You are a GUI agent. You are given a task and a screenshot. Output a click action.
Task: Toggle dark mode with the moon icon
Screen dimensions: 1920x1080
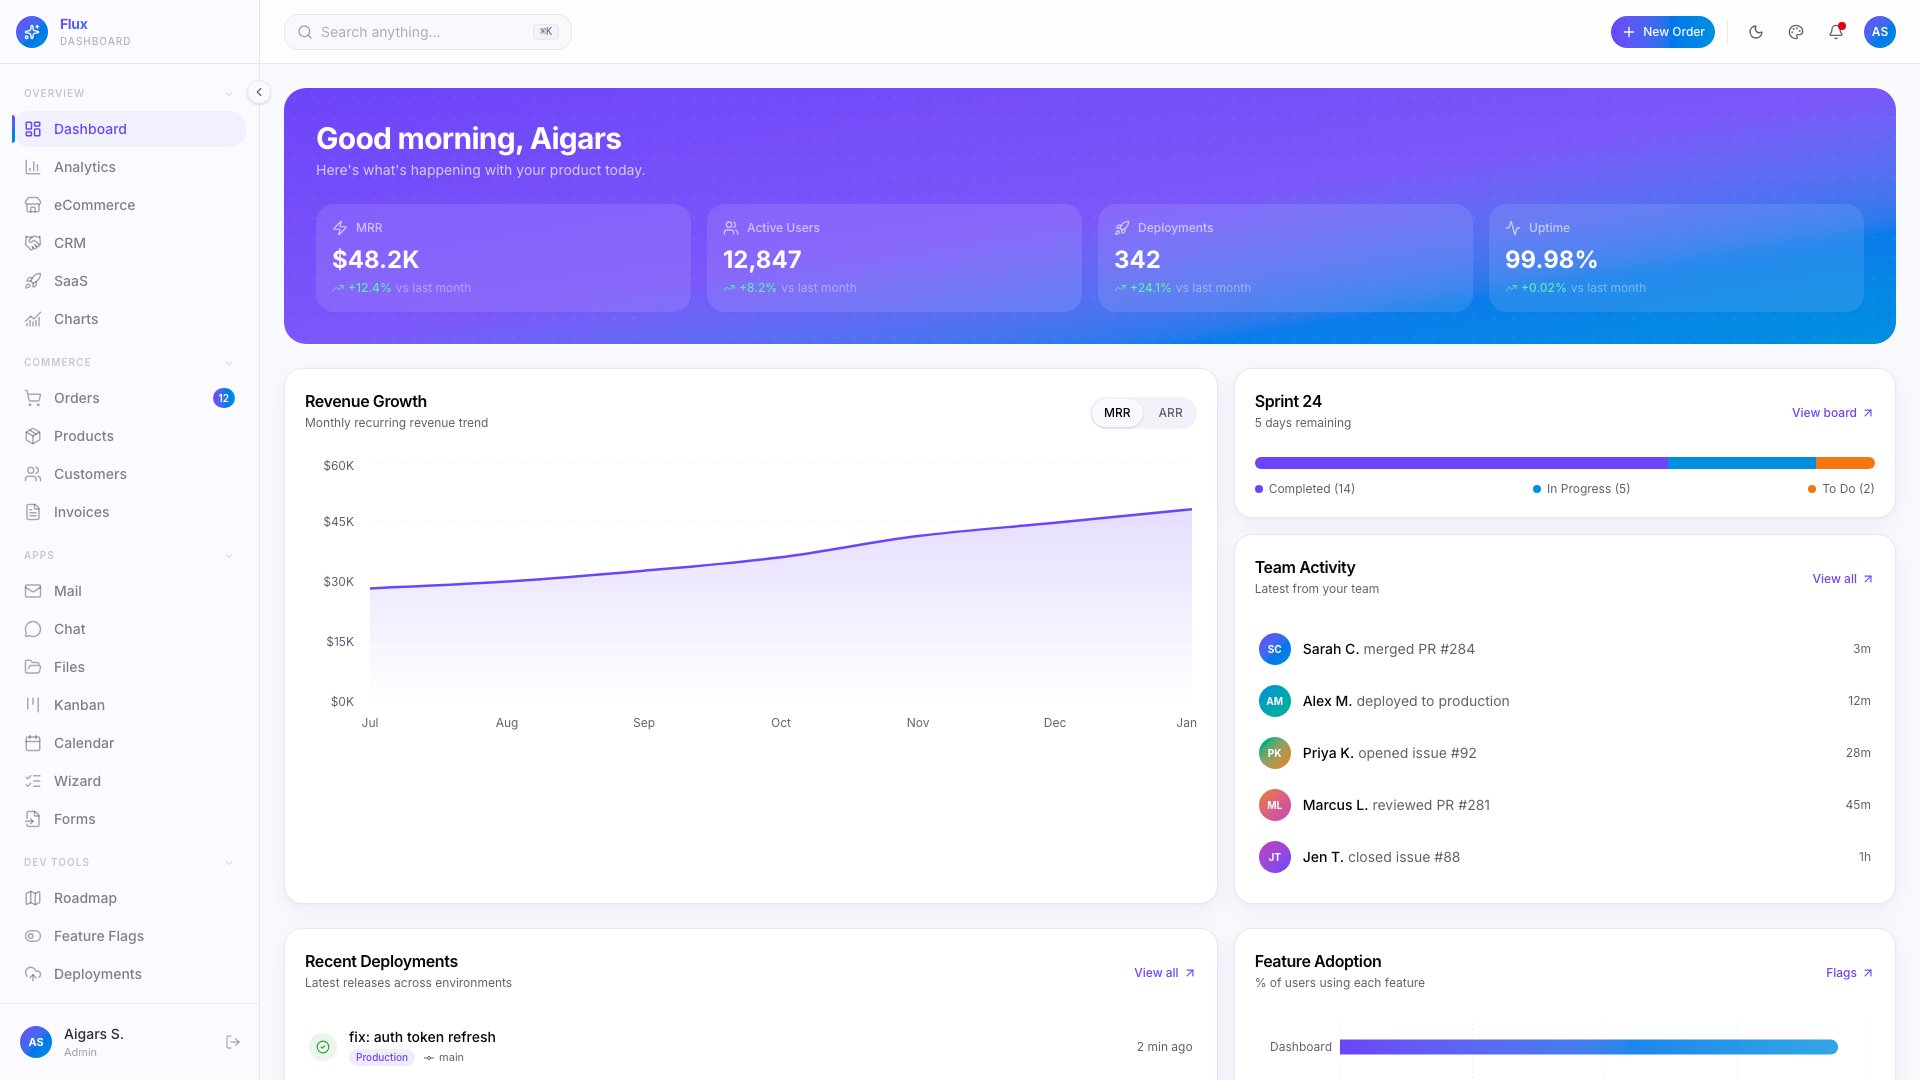[1755, 32]
